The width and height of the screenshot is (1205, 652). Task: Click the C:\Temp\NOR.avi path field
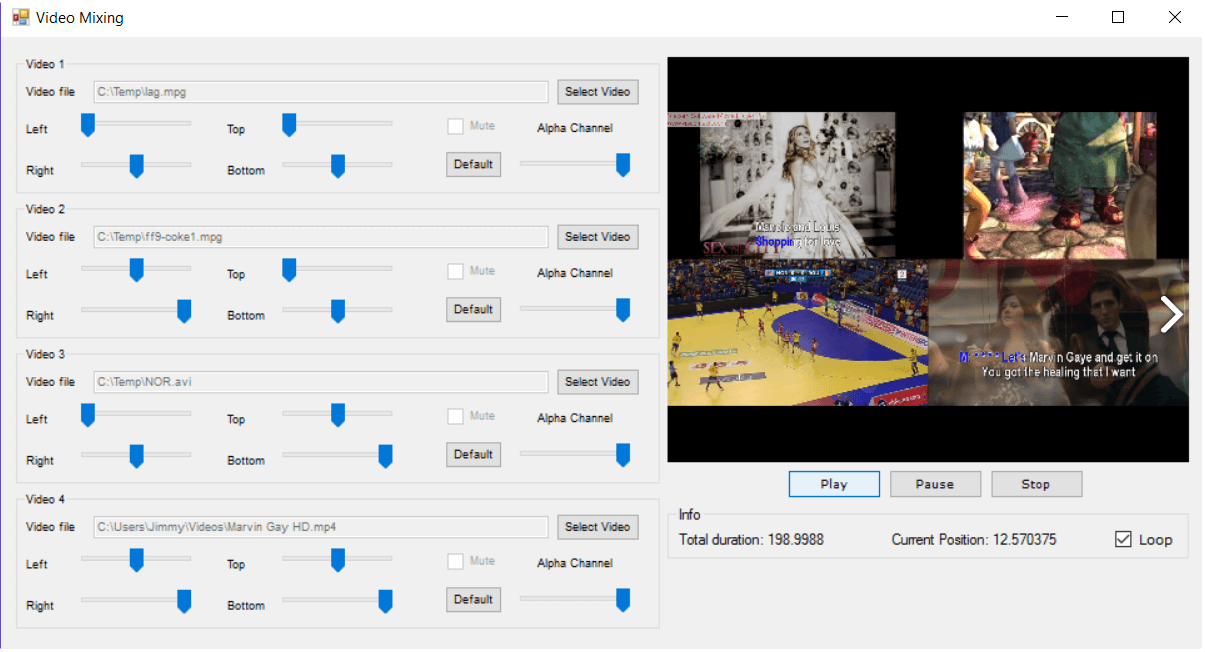click(x=320, y=382)
